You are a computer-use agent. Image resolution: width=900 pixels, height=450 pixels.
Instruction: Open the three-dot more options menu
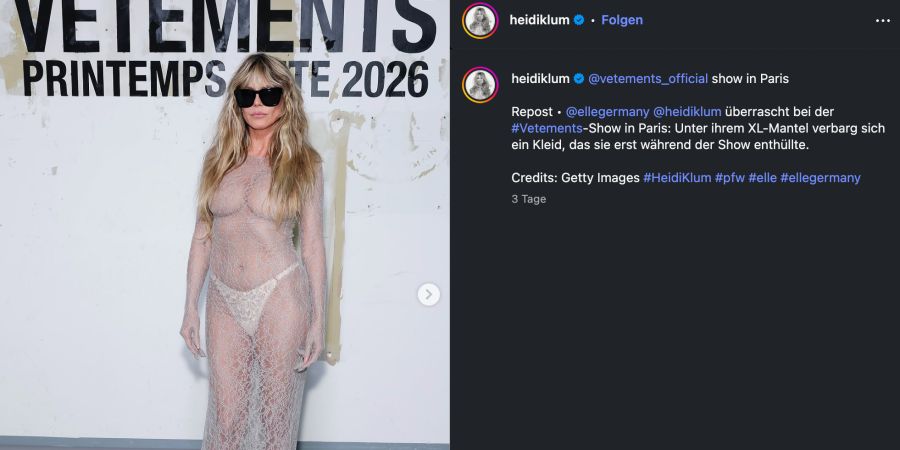pyautogui.click(x=882, y=21)
